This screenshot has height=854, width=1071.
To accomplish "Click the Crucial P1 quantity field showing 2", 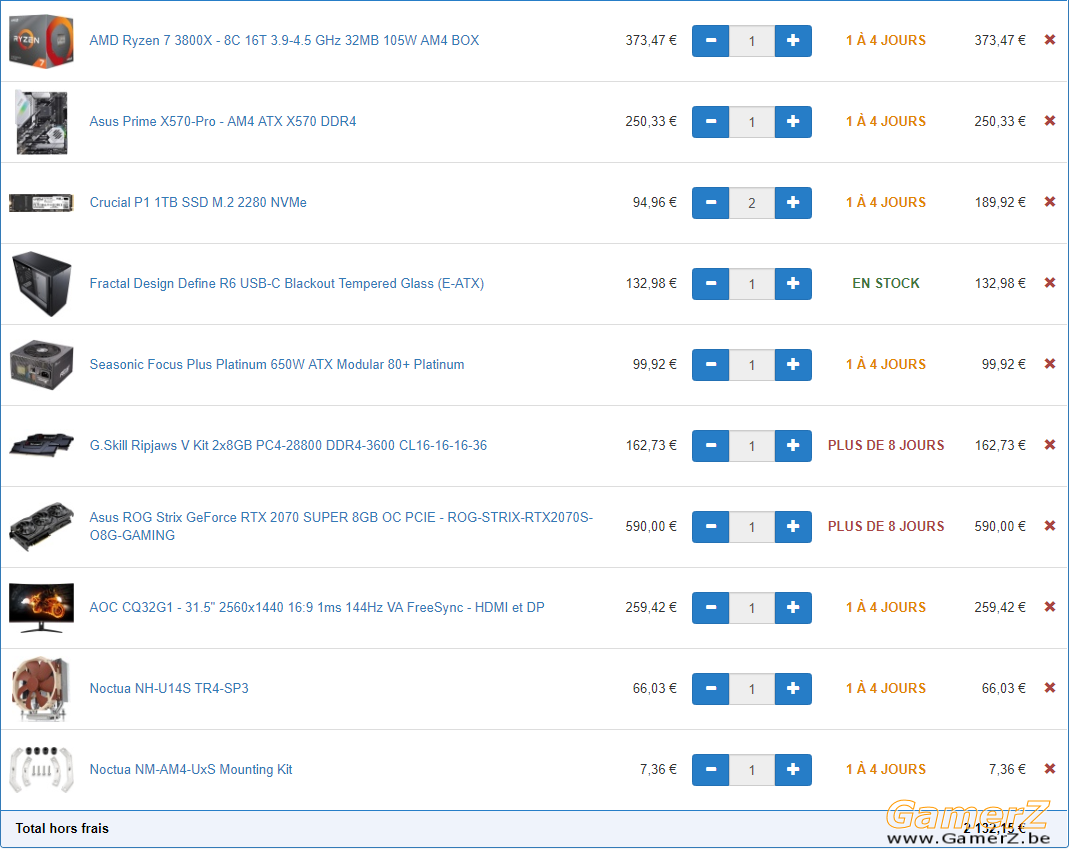I will (x=752, y=203).
